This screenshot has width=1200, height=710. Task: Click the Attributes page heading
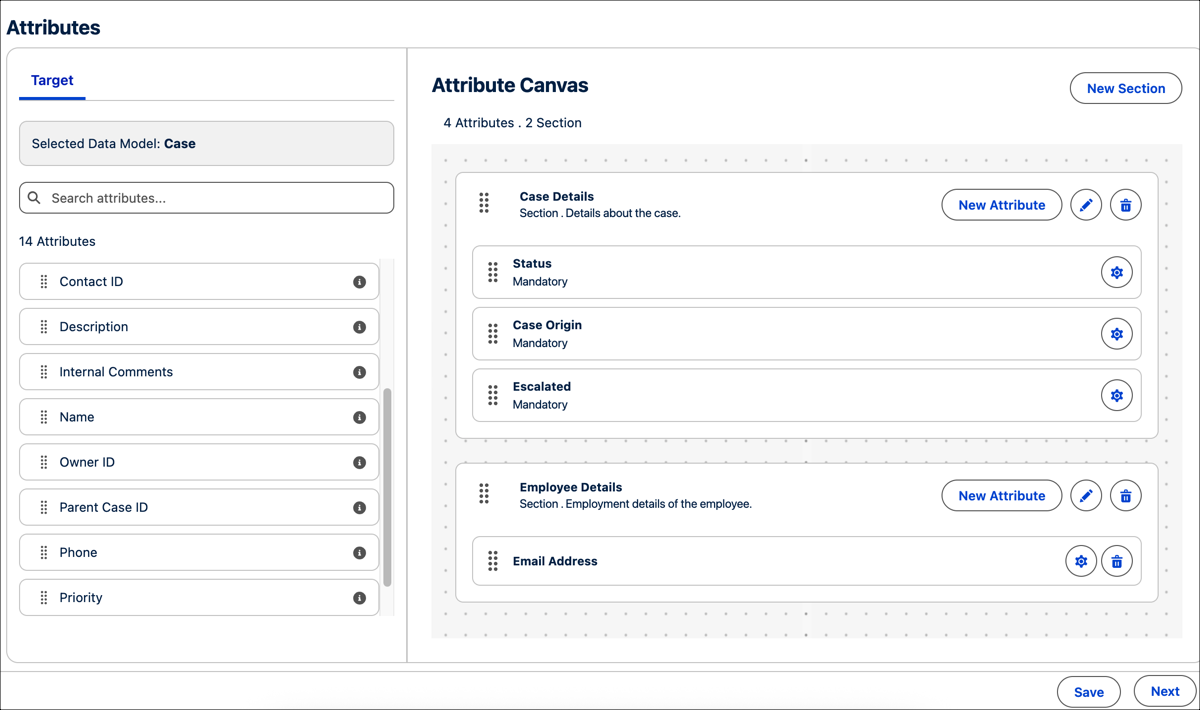click(x=54, y=28)
